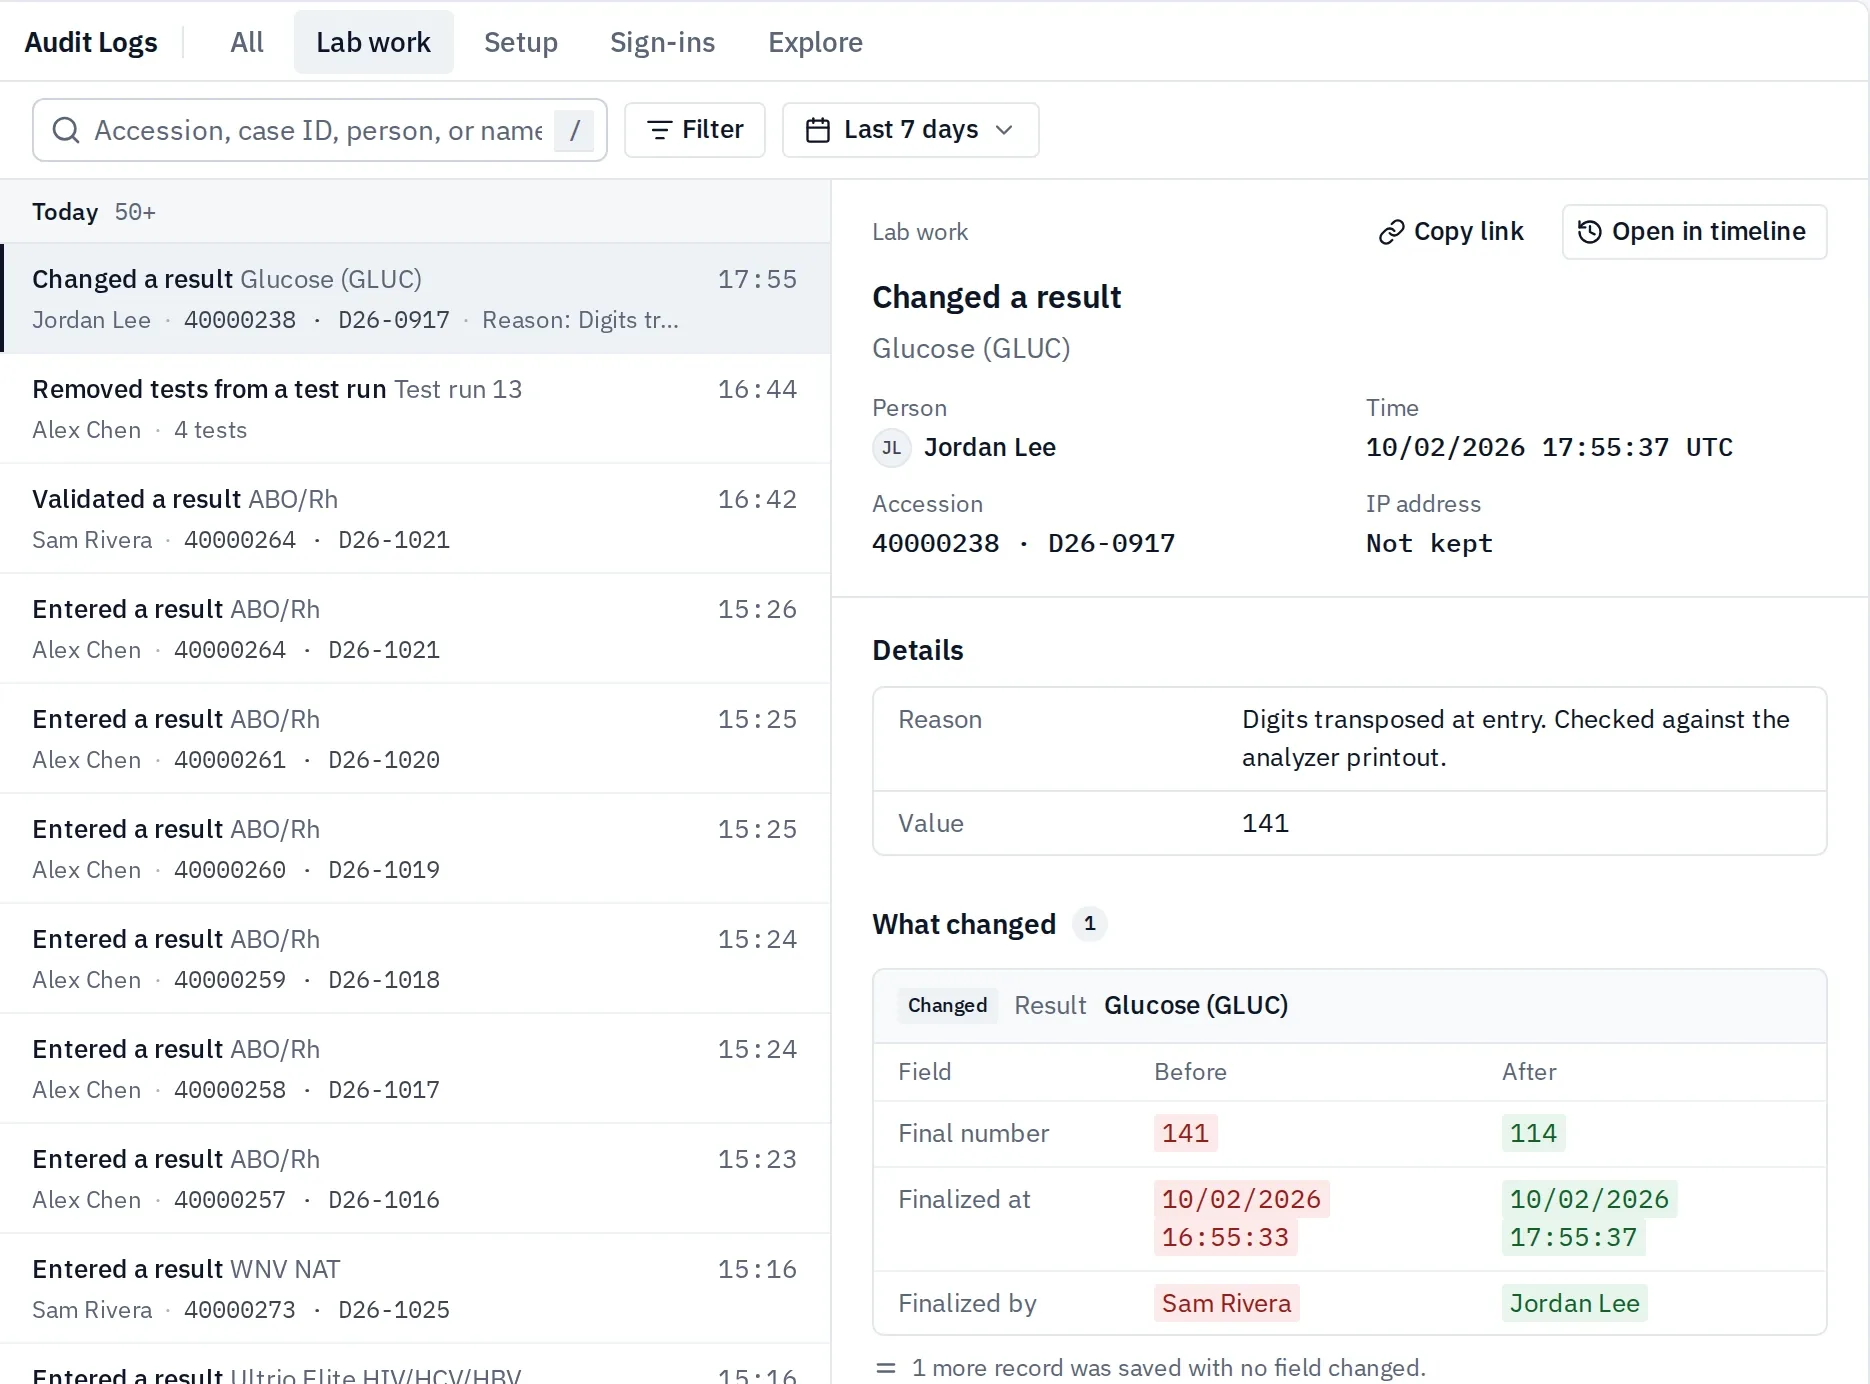Click Open in timeline button

(1694, 232)
